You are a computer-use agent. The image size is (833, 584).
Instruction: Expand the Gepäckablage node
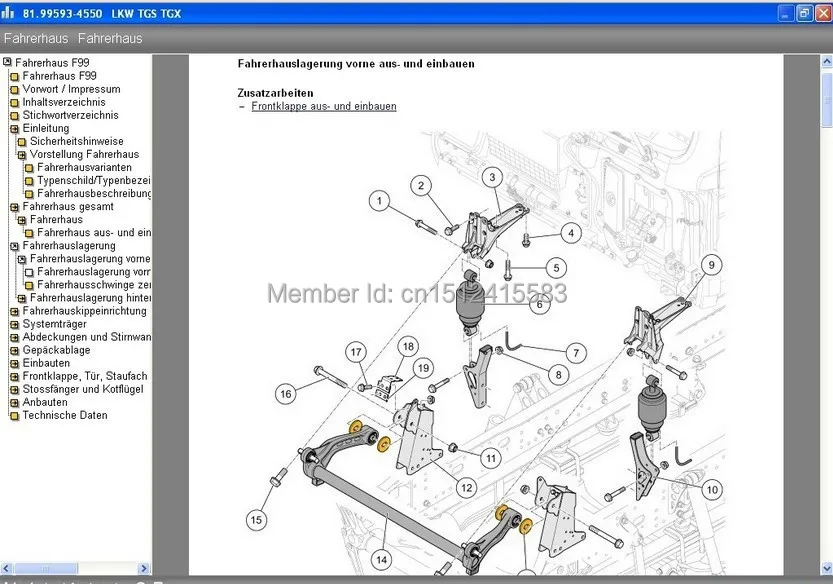(14, 350)
